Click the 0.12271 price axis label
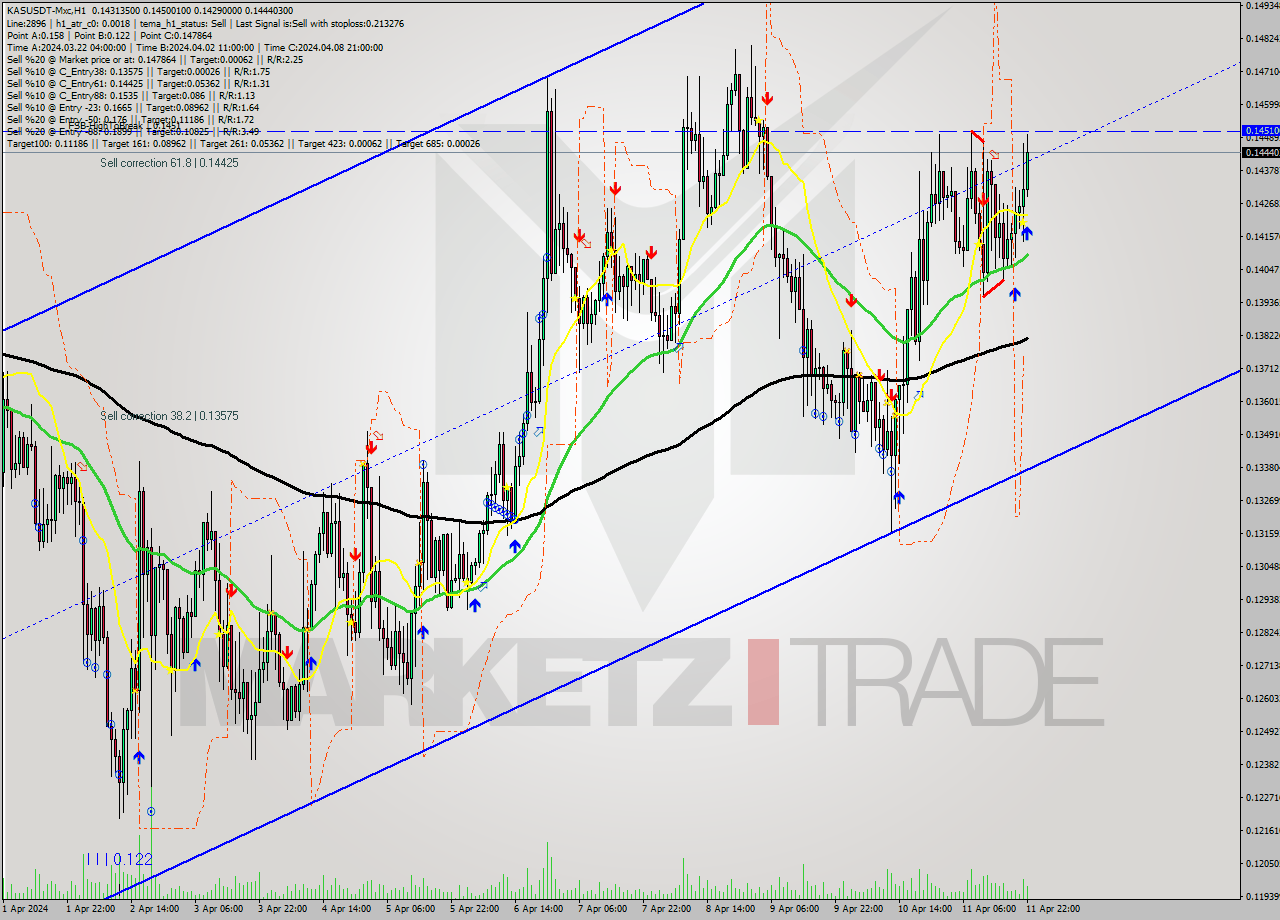This screenshot has height=920, width=1280. pyautogui.click(x=1261, y=798)
